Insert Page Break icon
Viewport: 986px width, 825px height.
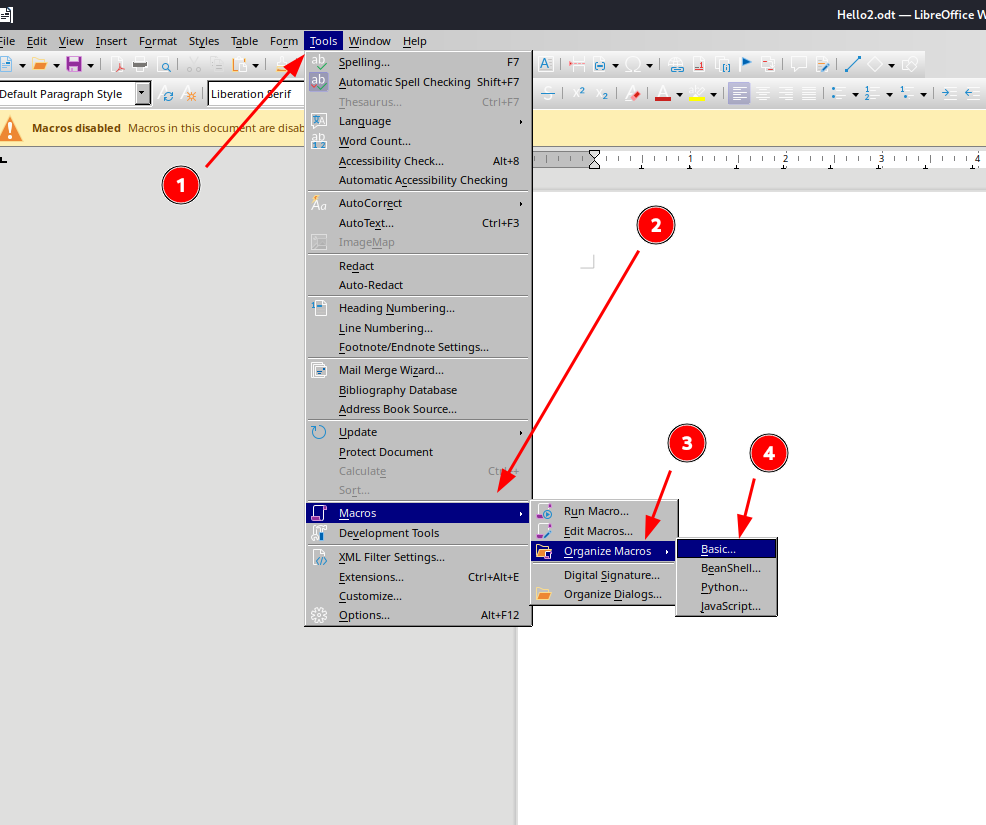pos(577,64)
